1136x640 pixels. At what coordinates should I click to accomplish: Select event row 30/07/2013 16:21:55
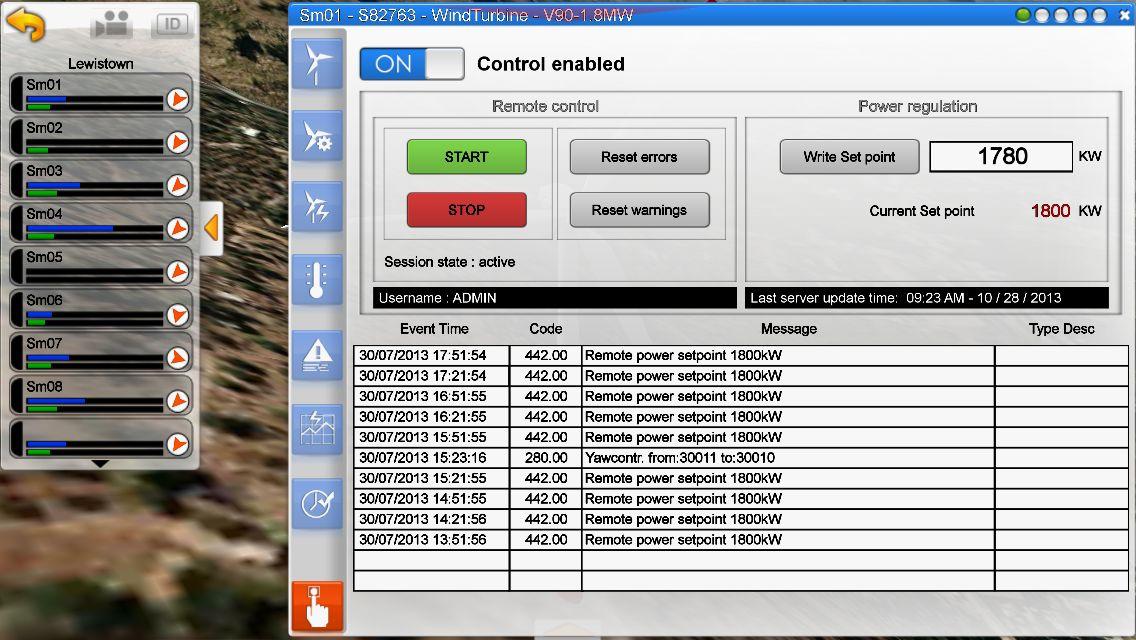(740, 417)
